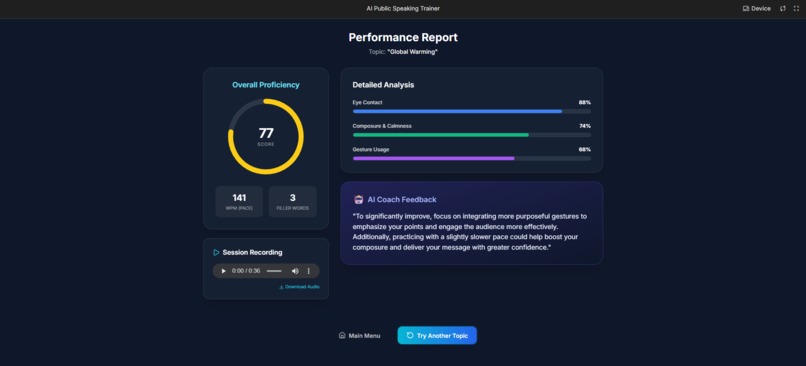
Task: Click the AI Coach robot icon
Action: coord(359,199)
